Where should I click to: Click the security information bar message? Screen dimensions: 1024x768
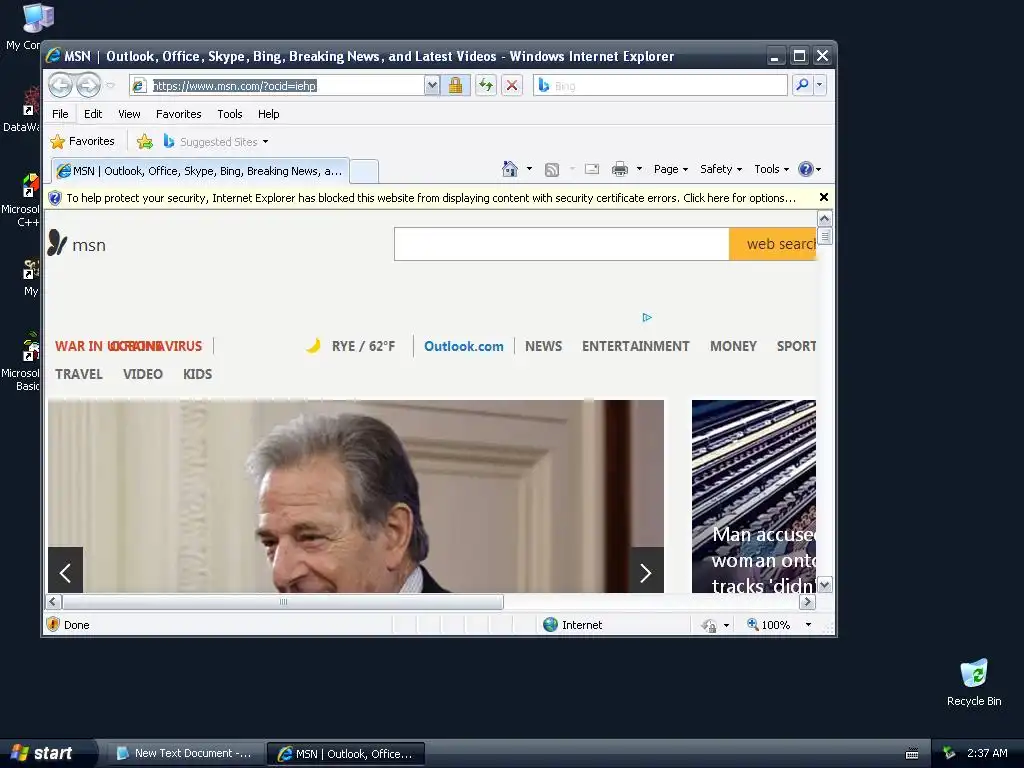(431, 198)
